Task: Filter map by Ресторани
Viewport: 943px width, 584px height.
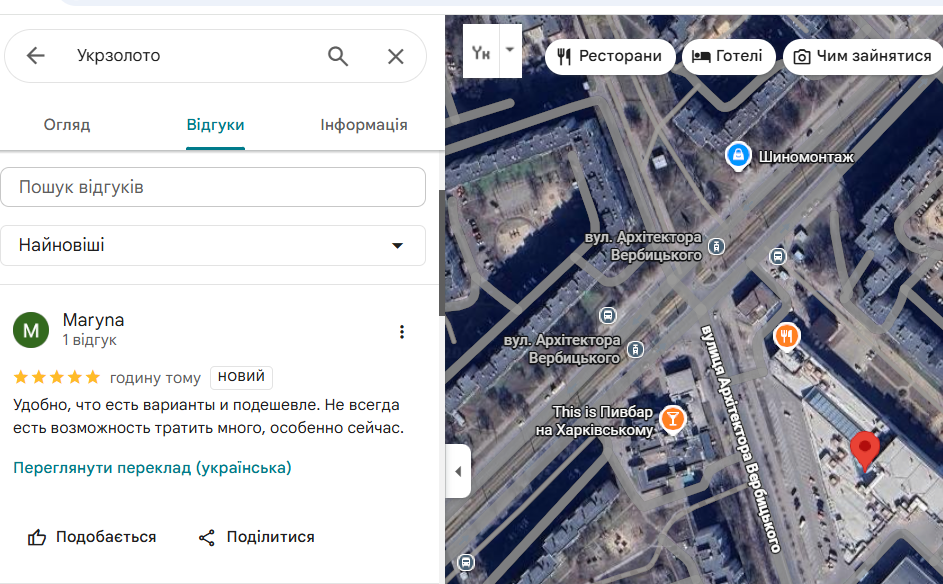Action: [610, 57]
